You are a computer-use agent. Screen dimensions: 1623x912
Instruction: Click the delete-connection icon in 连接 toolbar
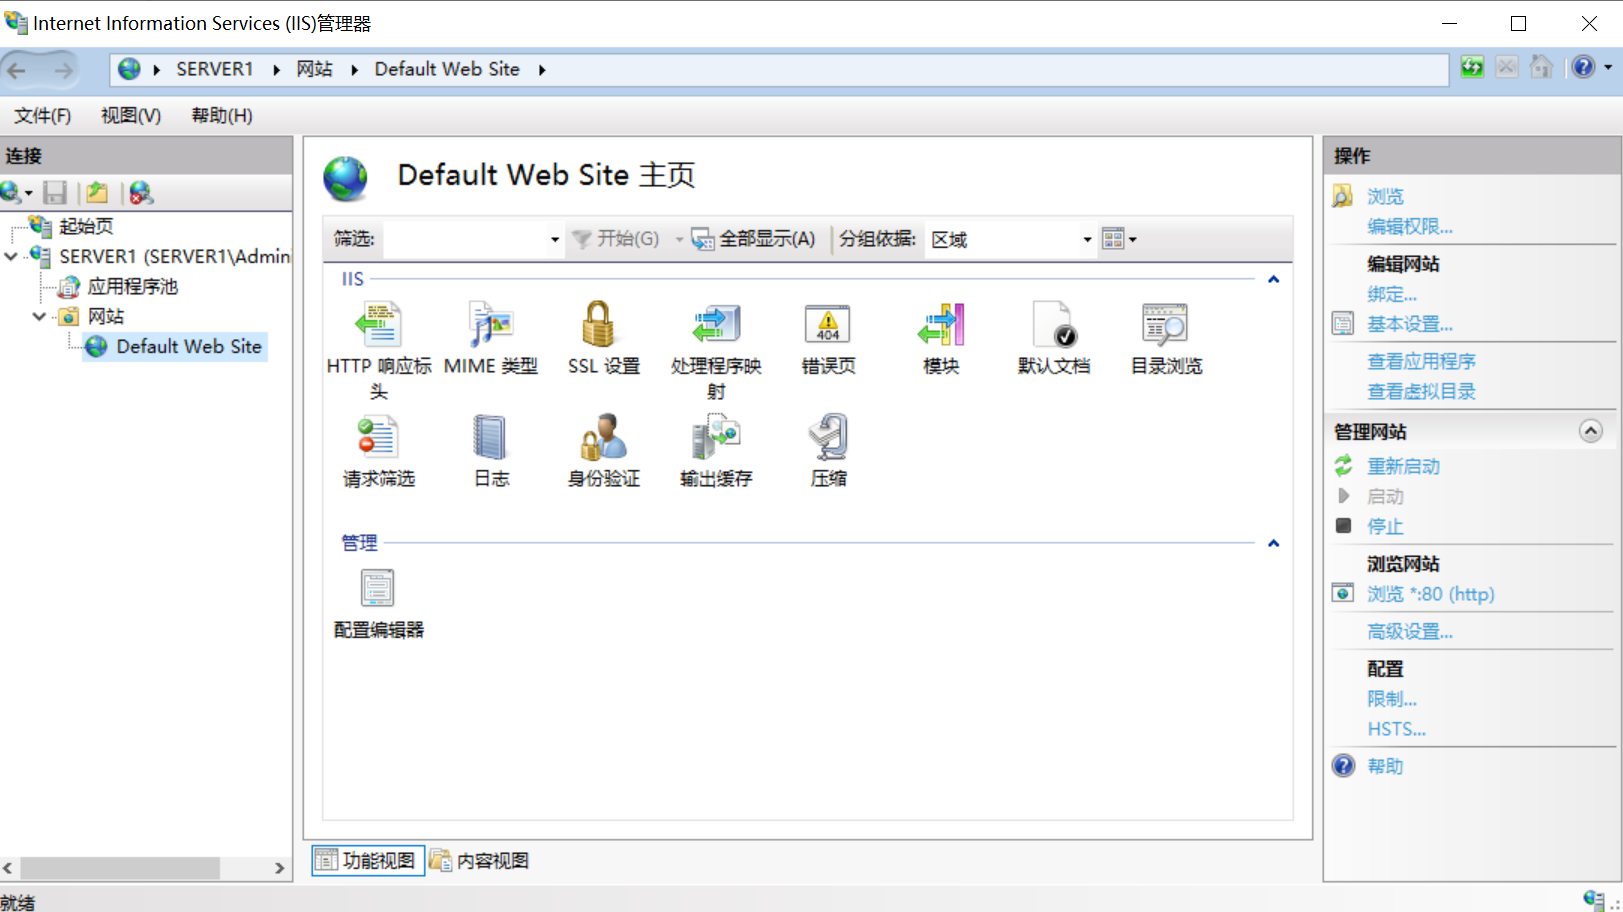point(141,193)
